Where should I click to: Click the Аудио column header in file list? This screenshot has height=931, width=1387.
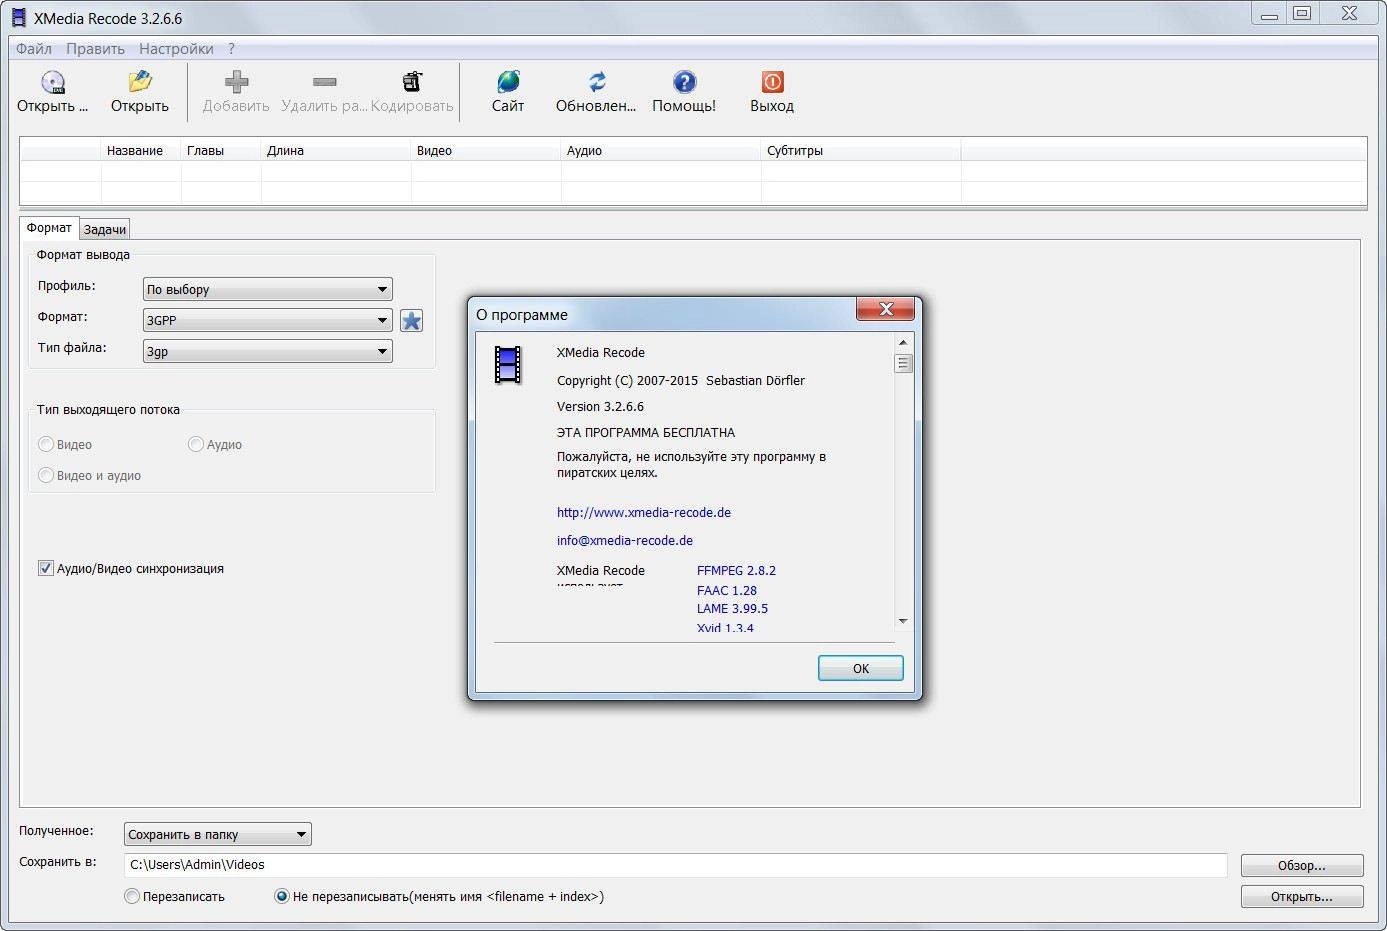(x=661, y=150)
